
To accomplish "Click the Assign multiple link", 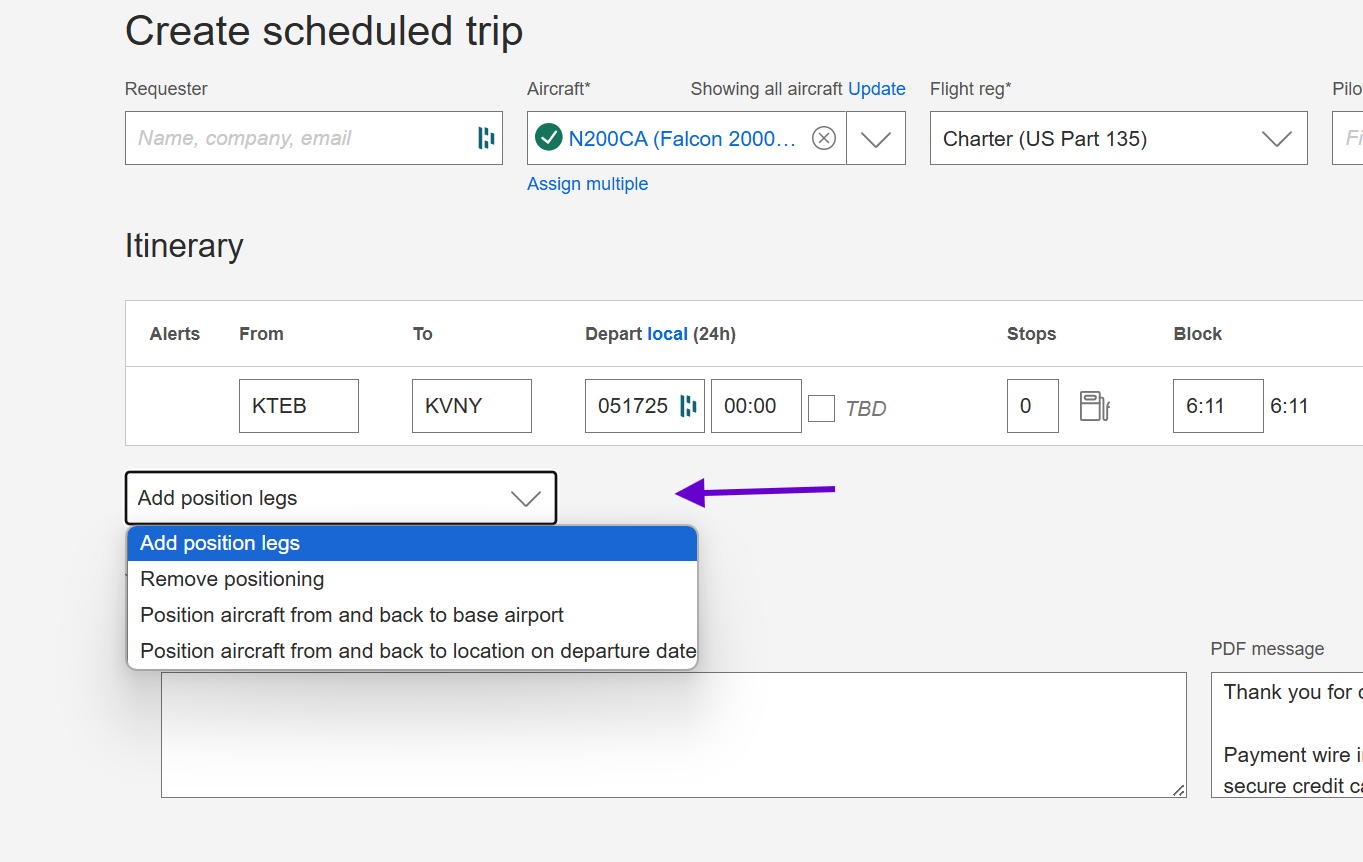I will pos(587,184).
